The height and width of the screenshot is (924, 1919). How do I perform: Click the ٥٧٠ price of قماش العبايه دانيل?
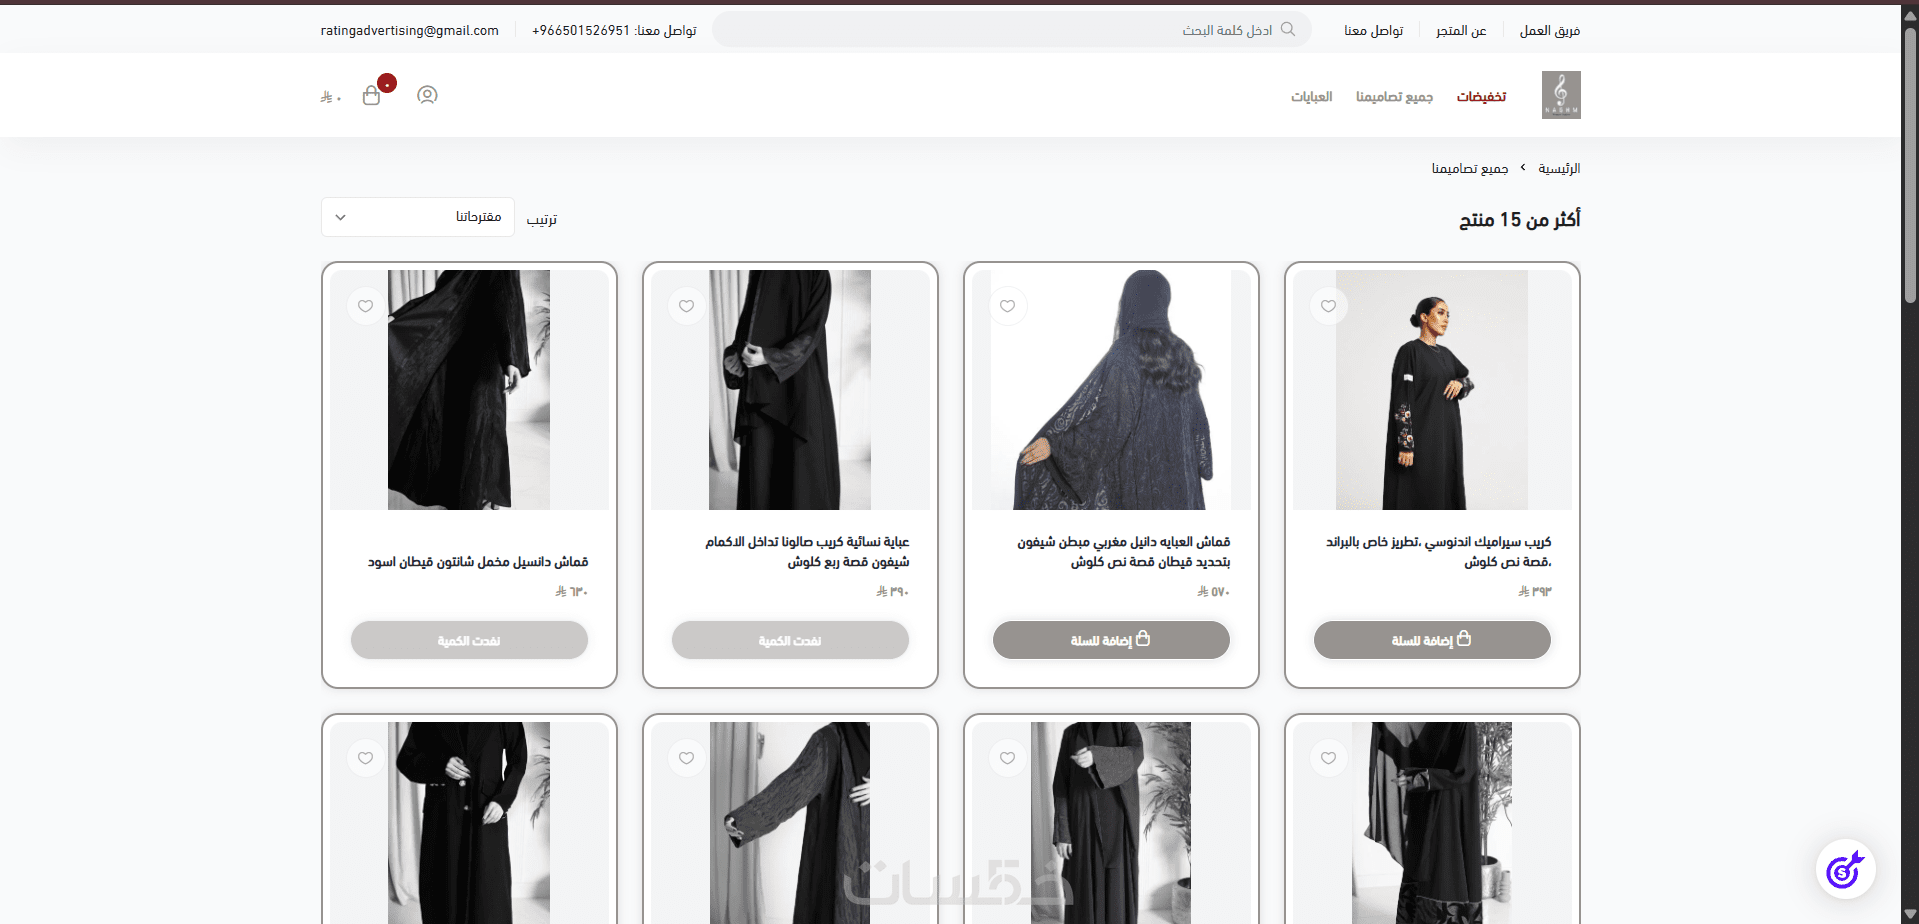[x=1214, y=592]
